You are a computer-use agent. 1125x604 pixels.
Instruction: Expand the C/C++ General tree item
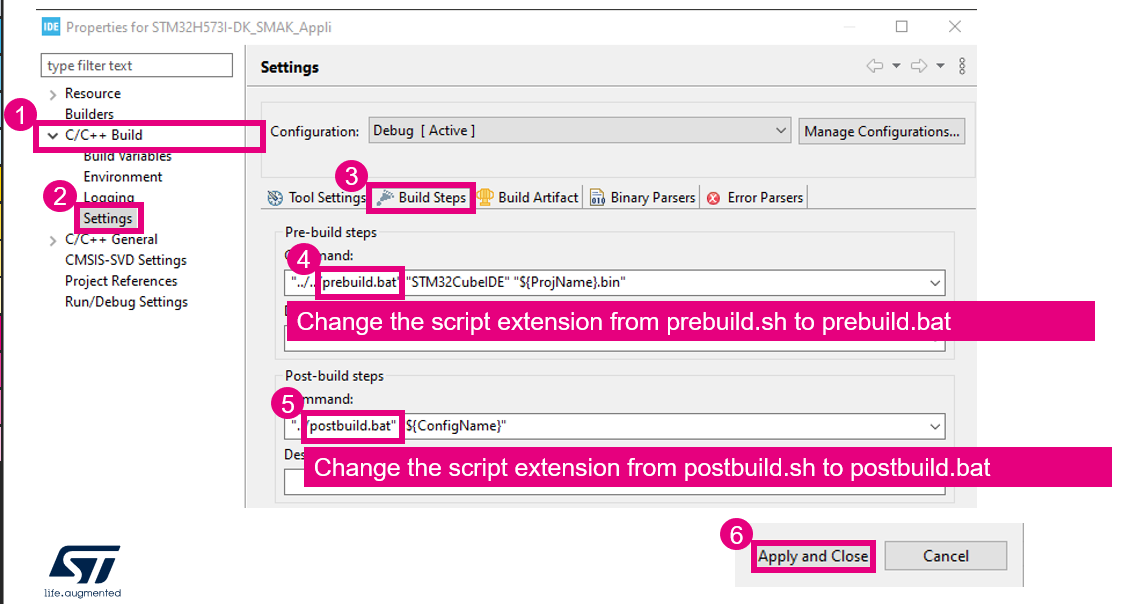tap(51, 239)
